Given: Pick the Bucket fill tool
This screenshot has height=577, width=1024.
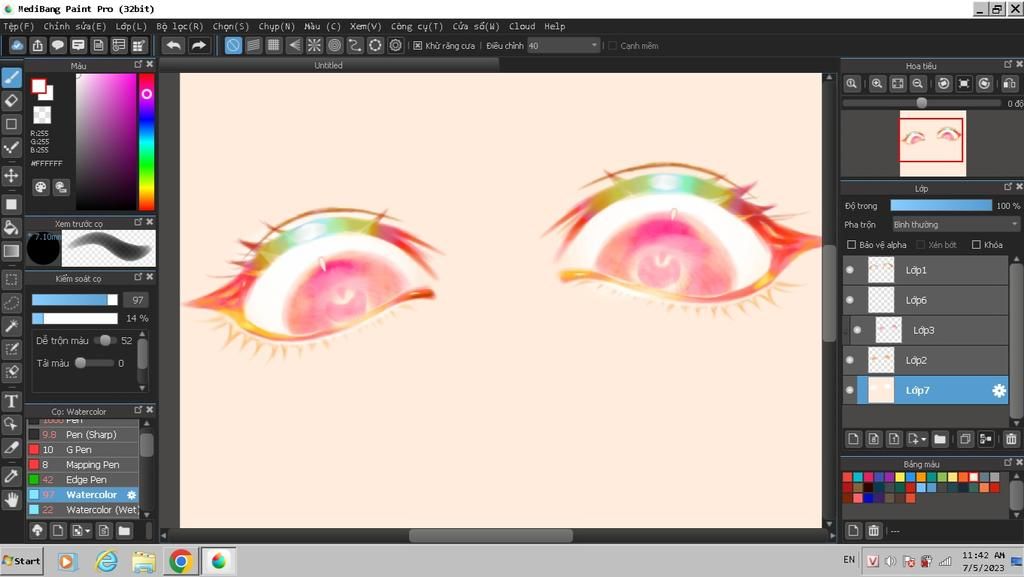Looking at the screenshot, I should (12, 227).
